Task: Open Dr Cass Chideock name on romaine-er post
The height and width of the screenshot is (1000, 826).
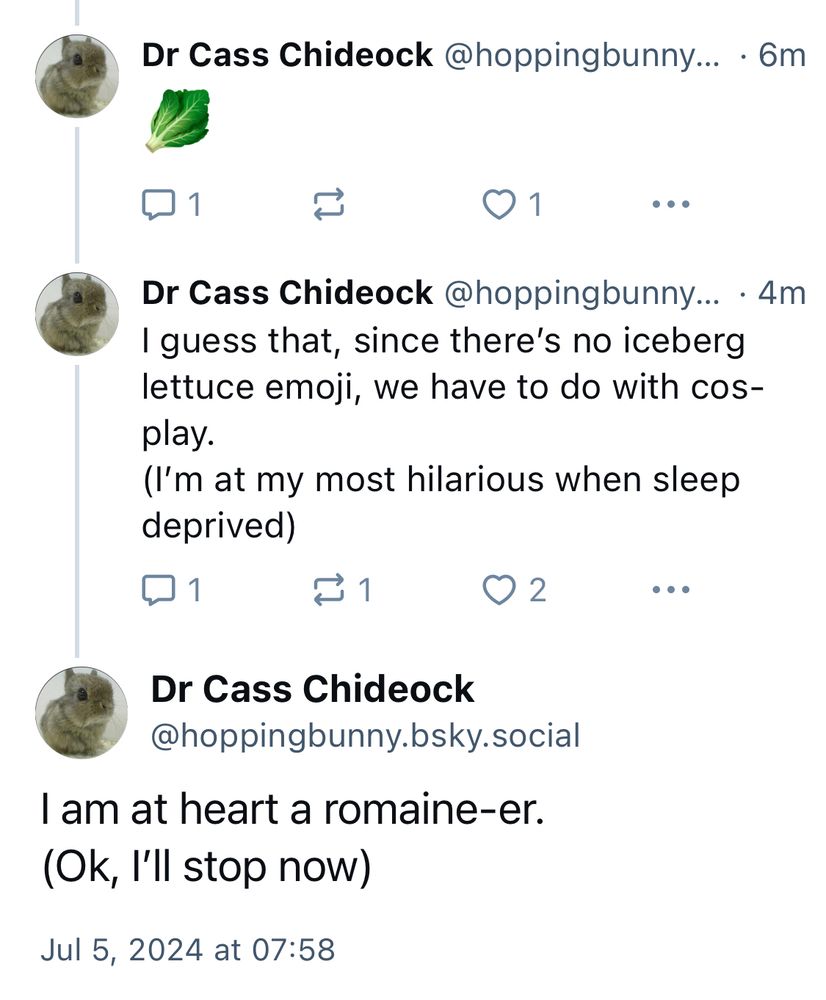Action: tap(312, 689)
